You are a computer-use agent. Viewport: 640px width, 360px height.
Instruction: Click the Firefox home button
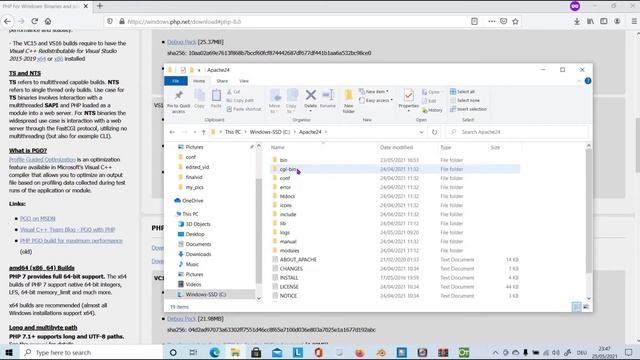[x=48, y=21]
